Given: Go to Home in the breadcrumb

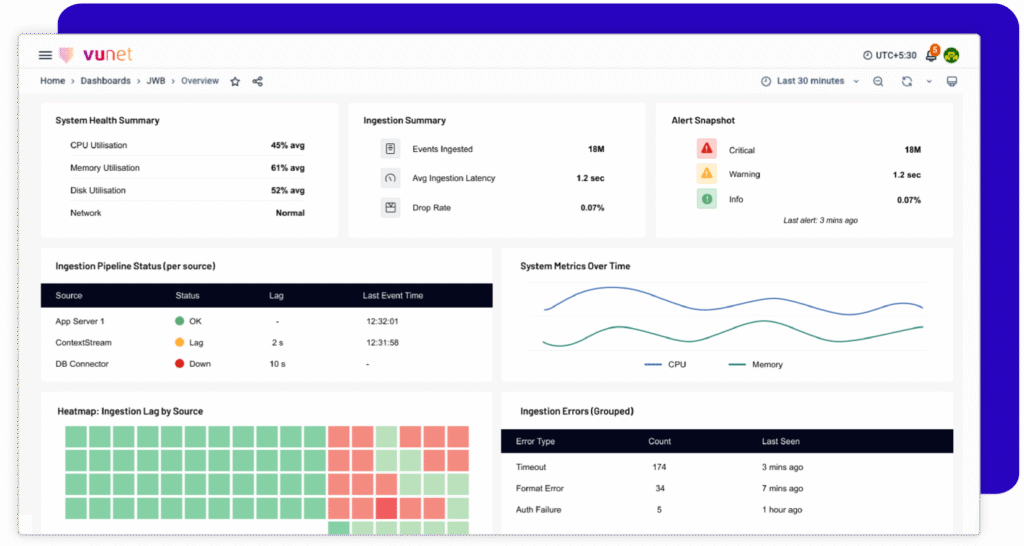Looking at the screenshot, I should click(x=52, y=81).
